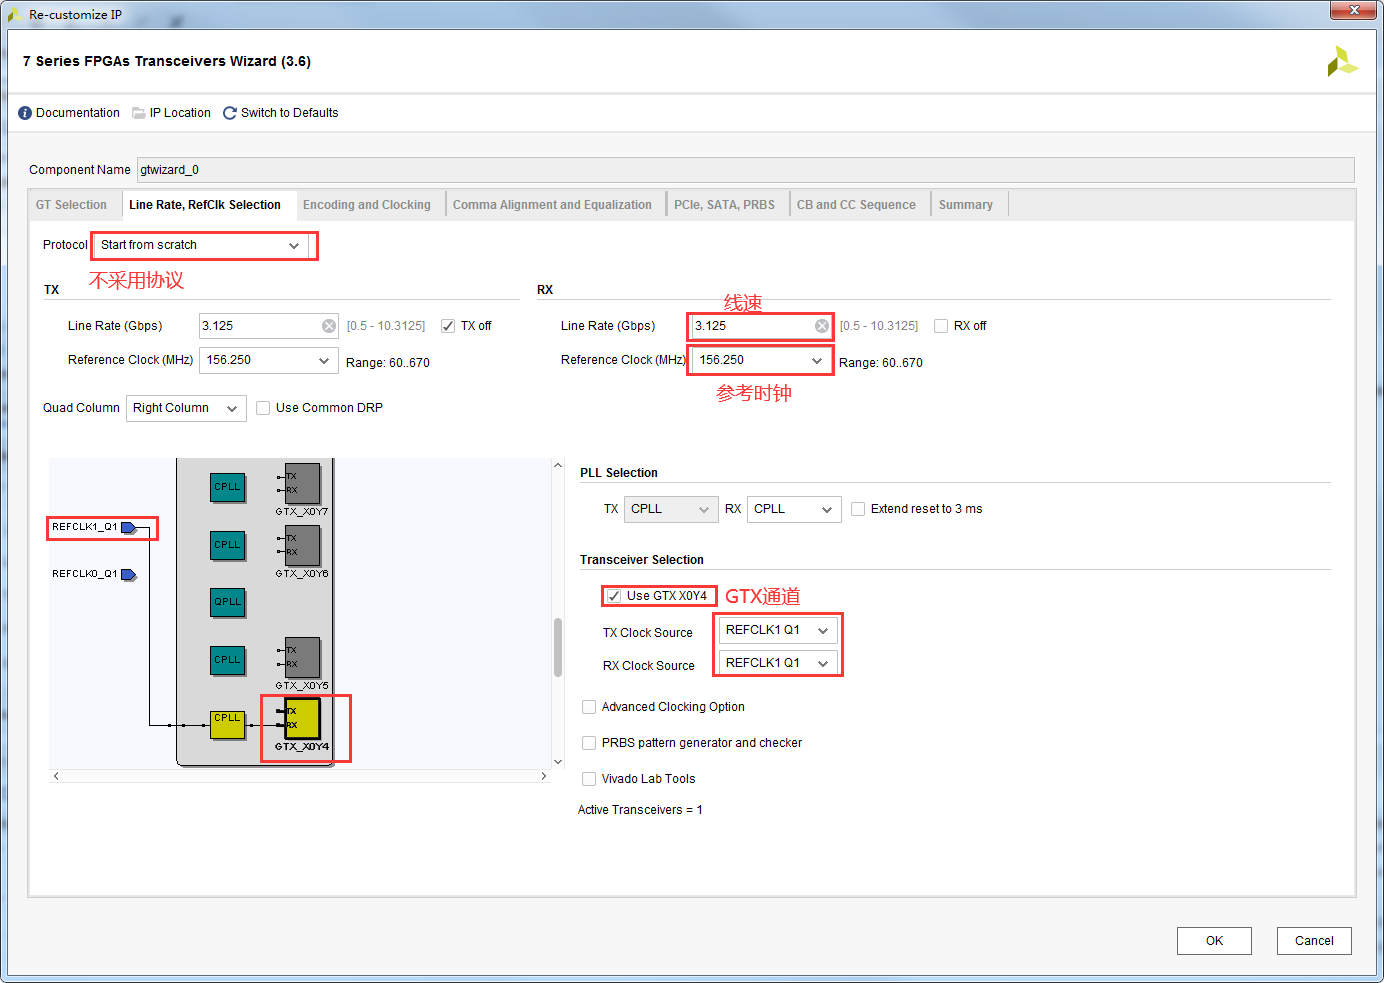This screenshot has width=1384, height=983.
Task: Toggle the RX off checkbox
Action: tap(941, 326)
